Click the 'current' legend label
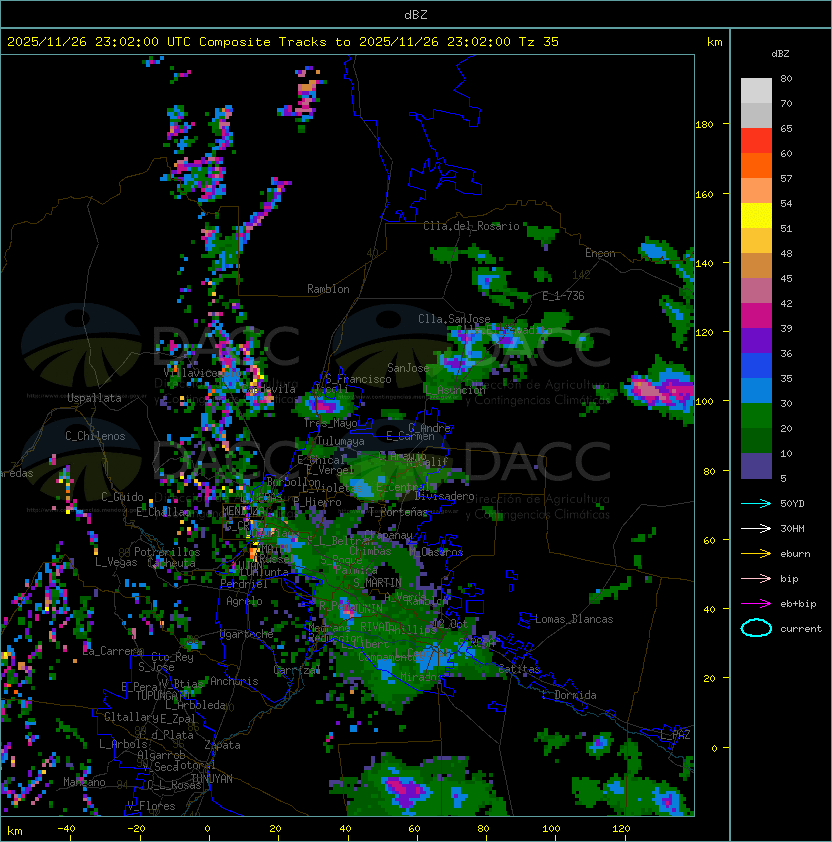The image size is (832, 842). click(x=801, y=629)
